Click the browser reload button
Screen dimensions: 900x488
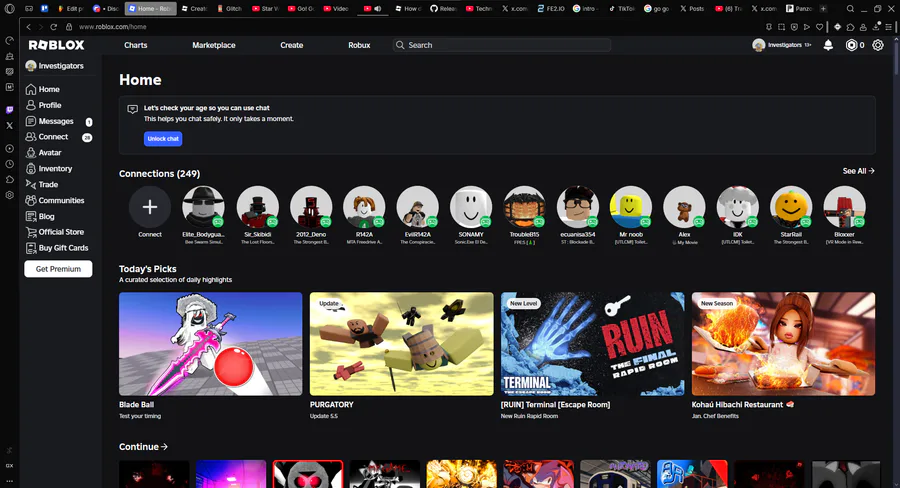coord(53,26)
